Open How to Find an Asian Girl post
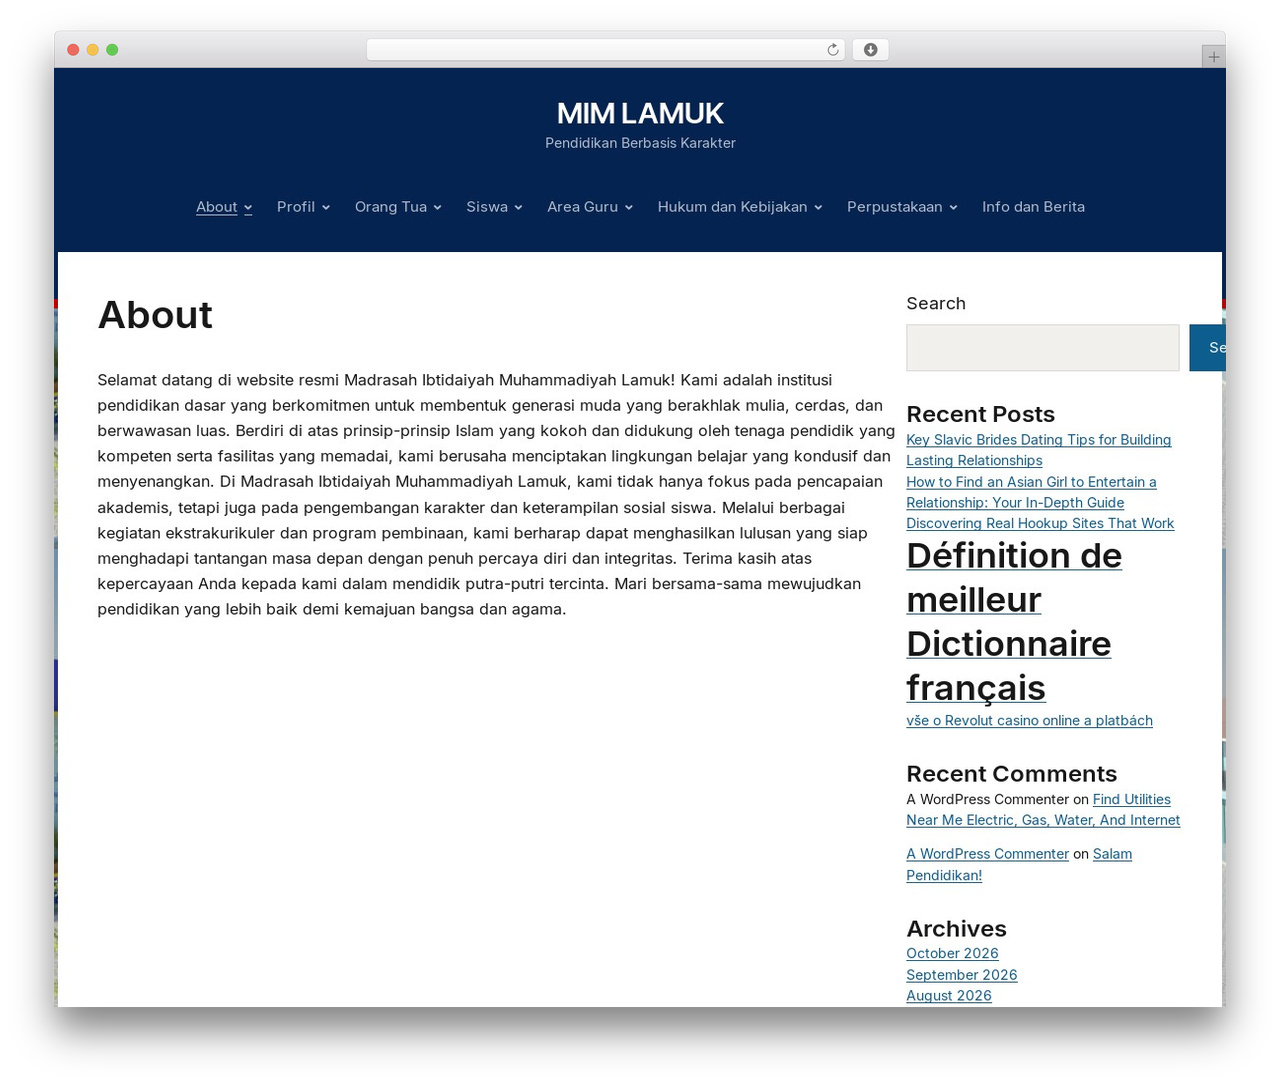The width and height of the screenshot is (1280, 1084). (1031, 492)
